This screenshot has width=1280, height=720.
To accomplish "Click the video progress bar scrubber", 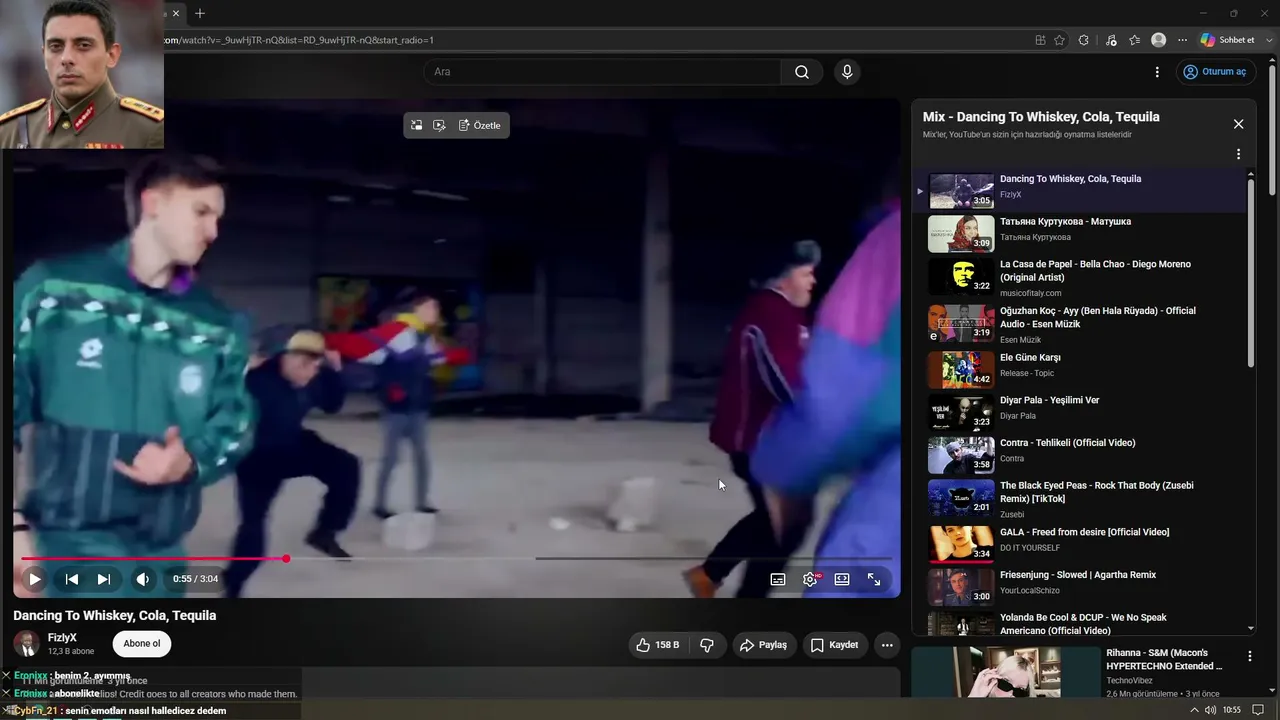I will [286, 558].
